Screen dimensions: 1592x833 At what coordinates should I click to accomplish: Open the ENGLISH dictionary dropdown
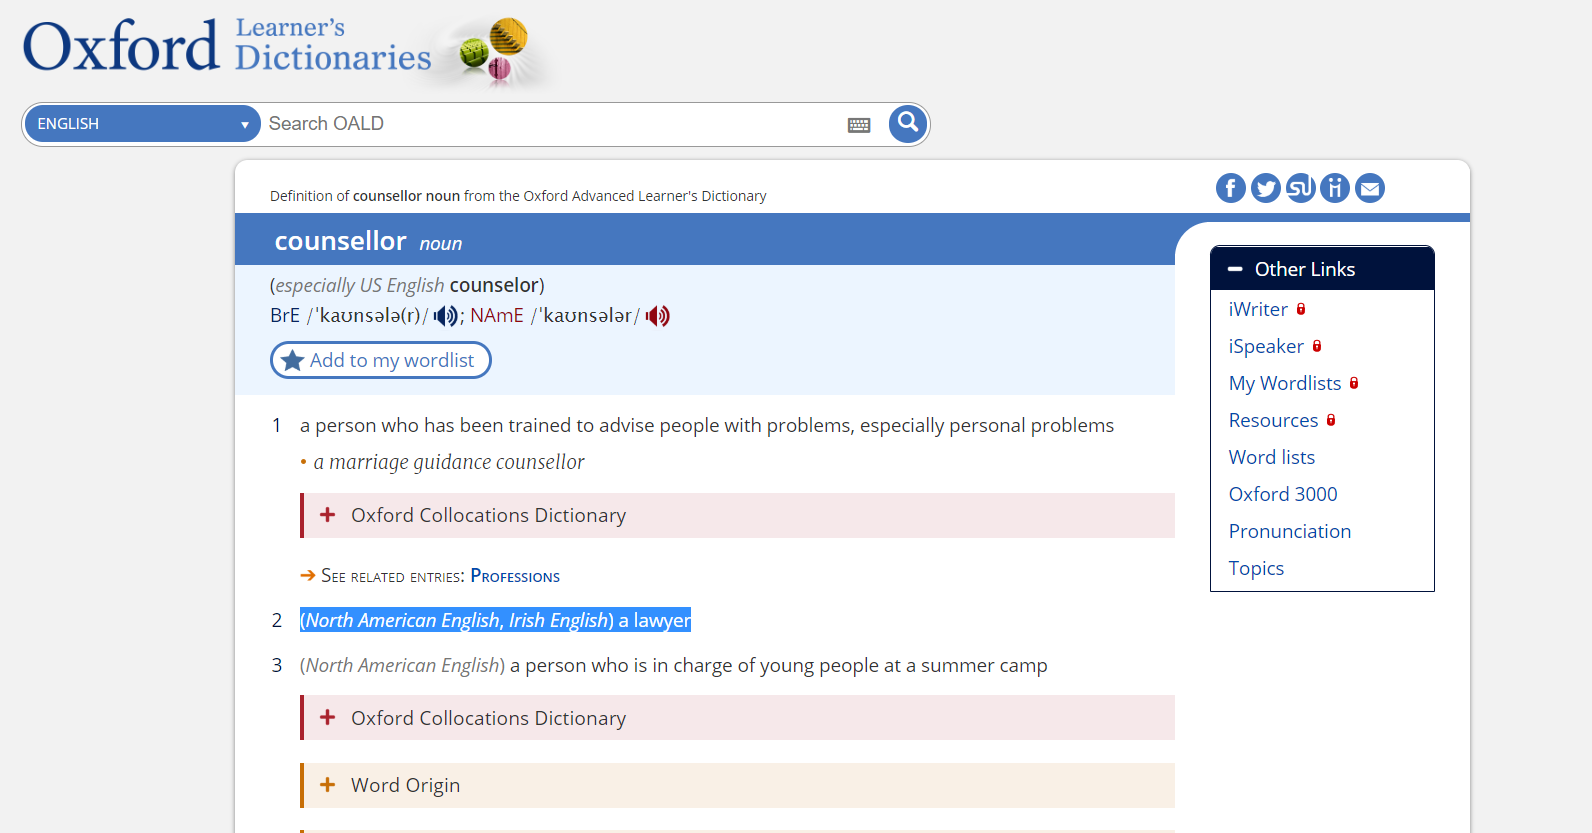142,124
